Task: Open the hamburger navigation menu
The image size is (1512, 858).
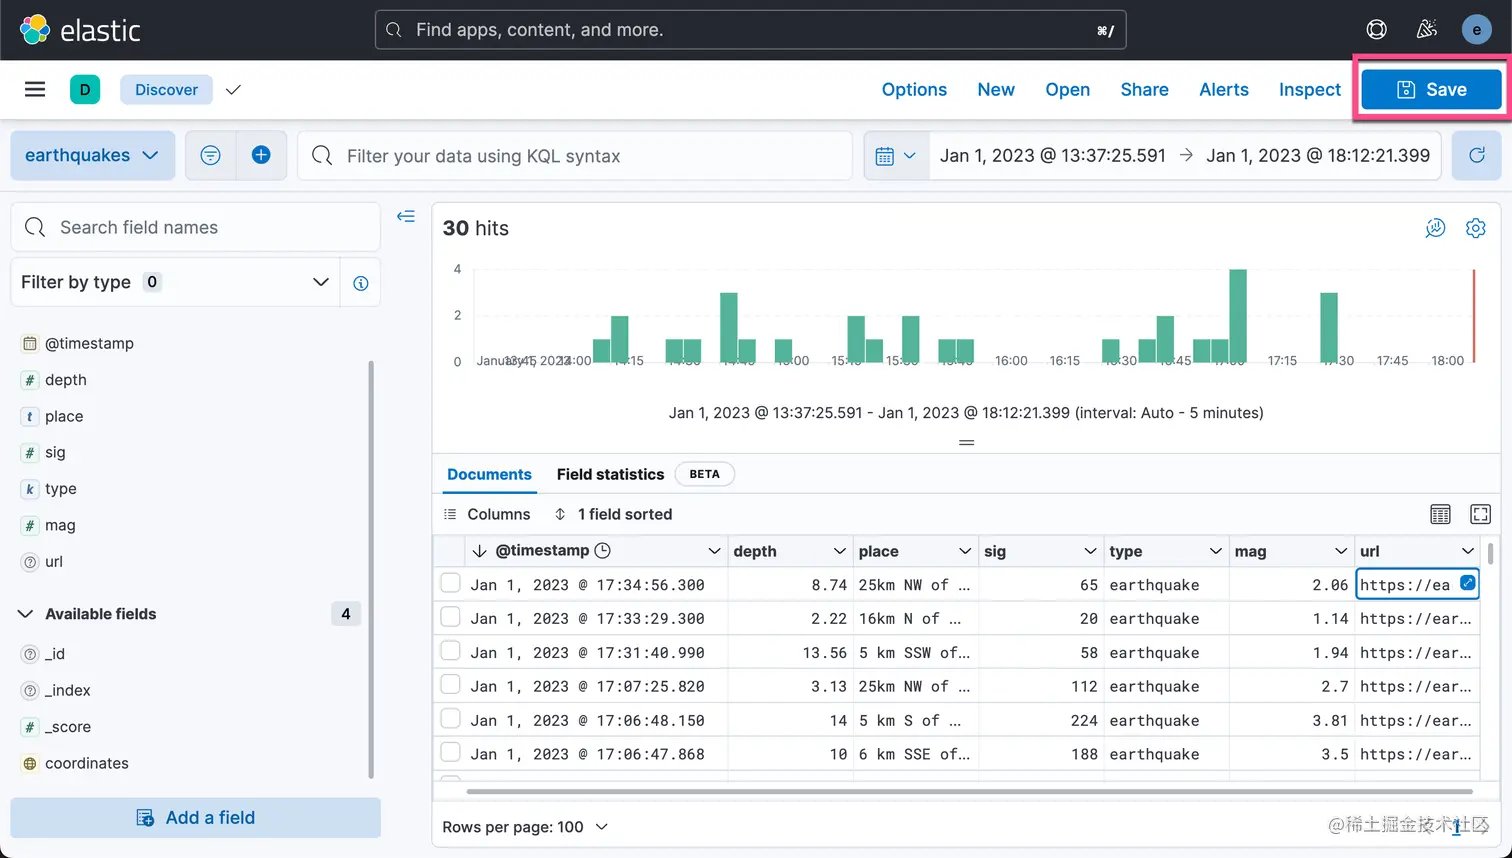Action: point(35,89)
